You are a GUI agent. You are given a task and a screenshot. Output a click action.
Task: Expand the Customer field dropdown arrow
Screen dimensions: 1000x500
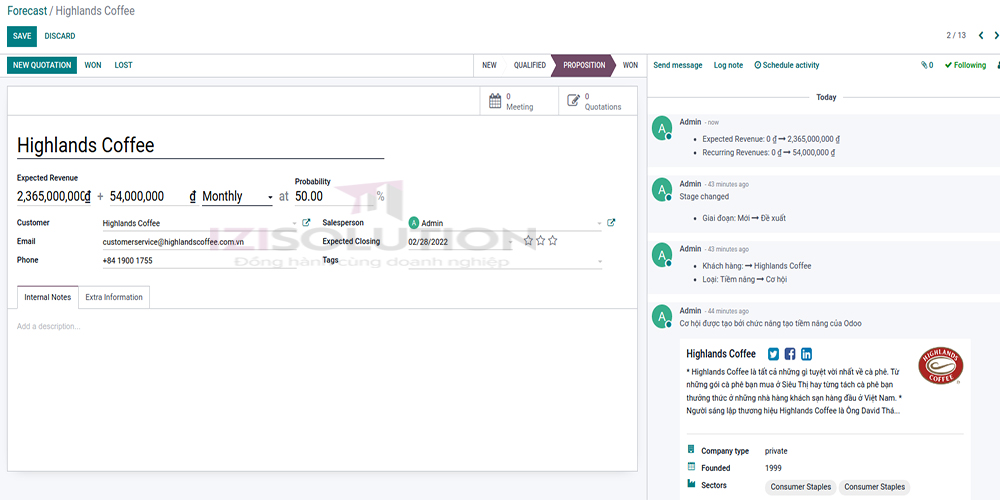pos(294,223)
